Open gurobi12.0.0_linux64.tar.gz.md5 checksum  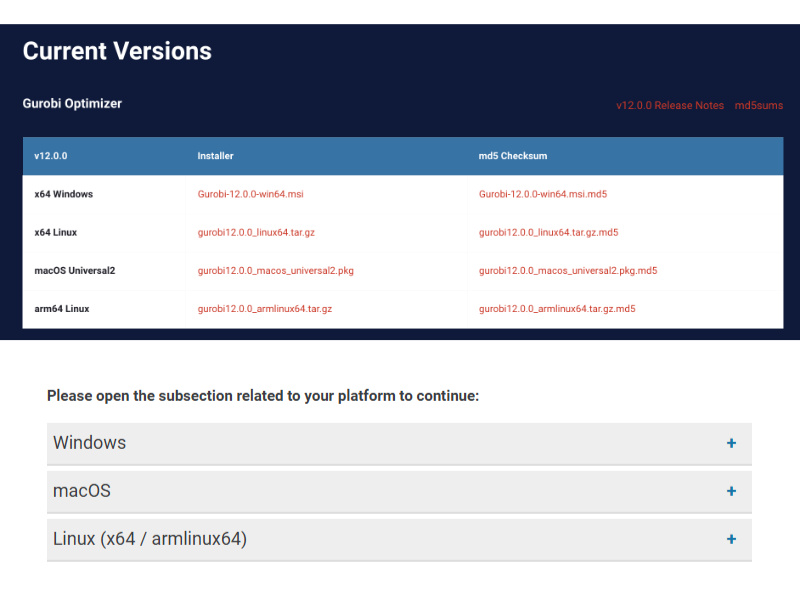[548, 232]
